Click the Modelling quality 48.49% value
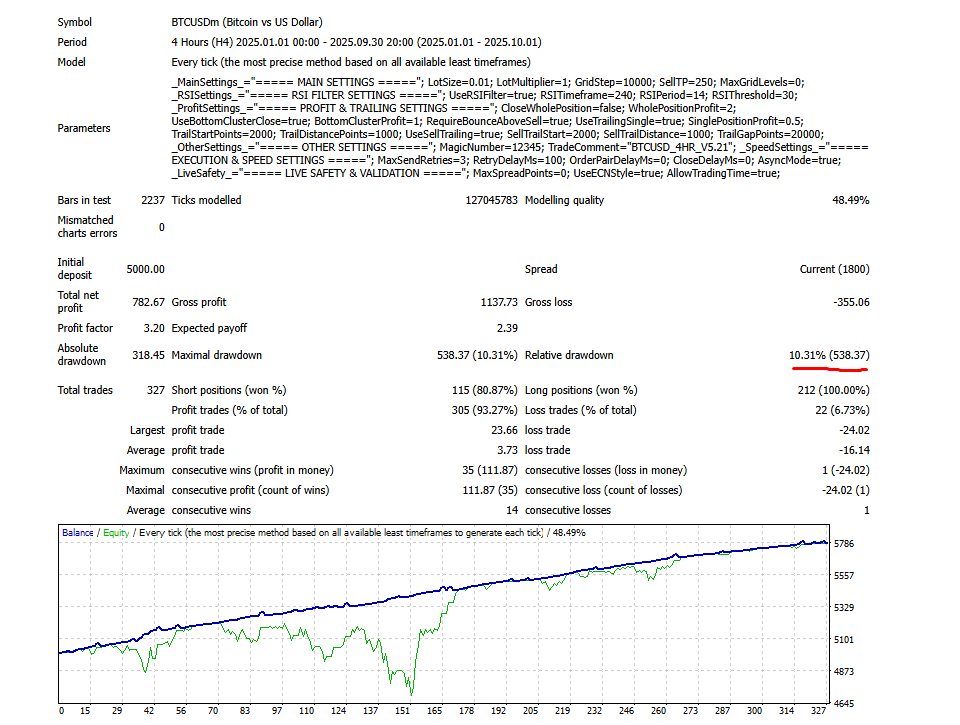This screenshot has width=960, height=725. [848, 200]
